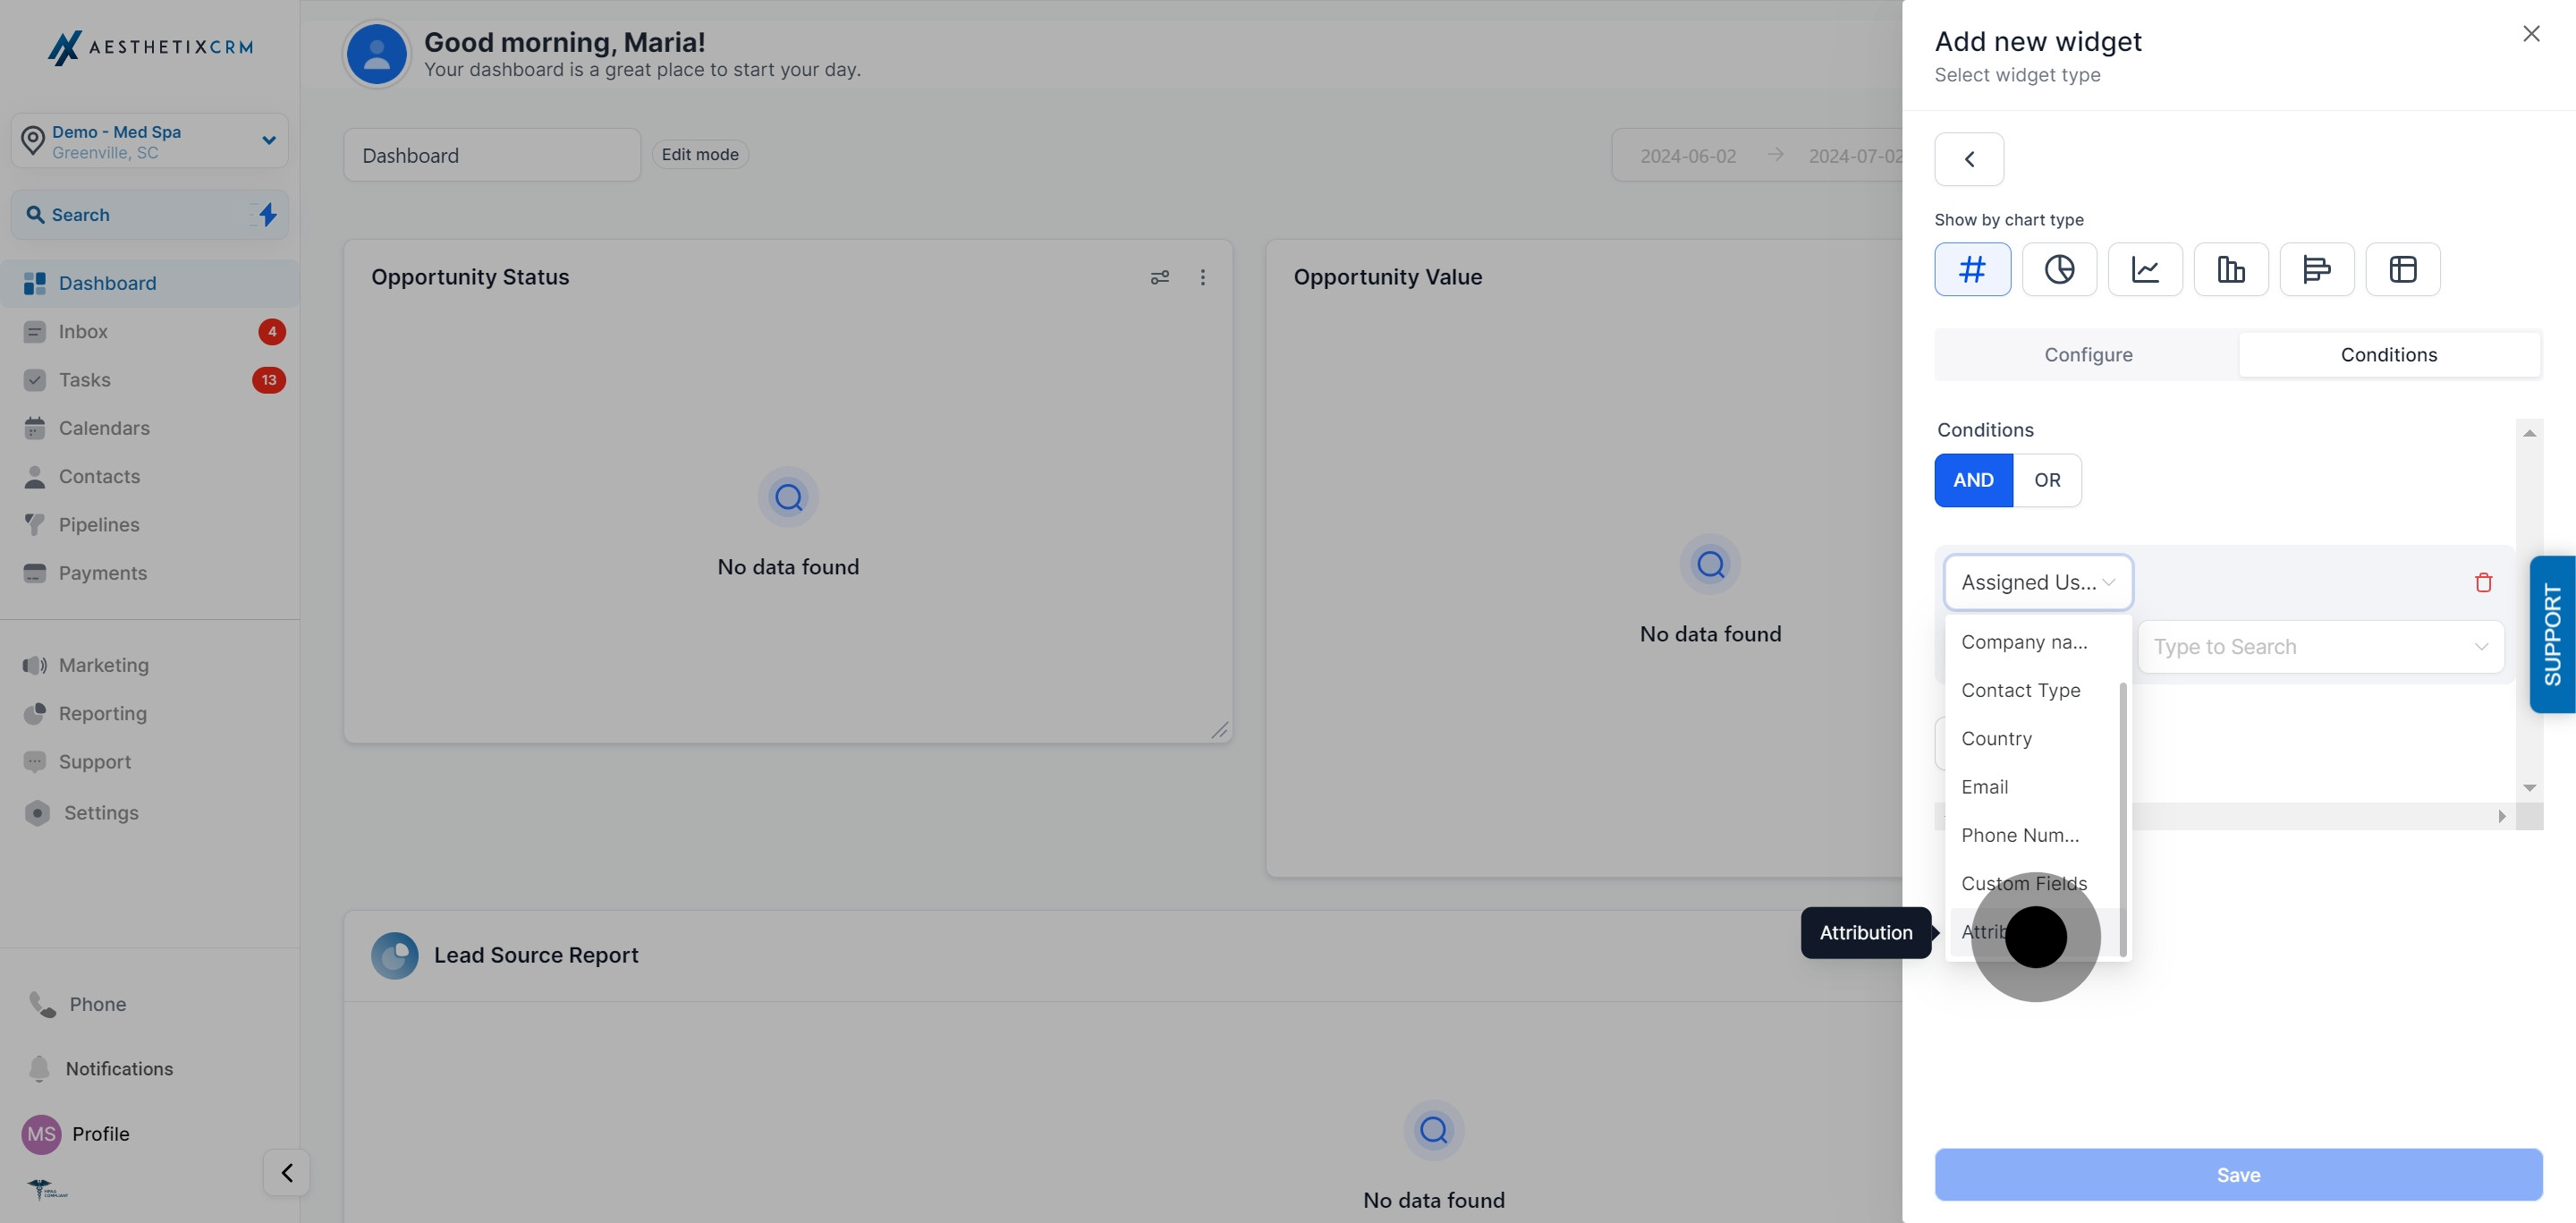2576x1223 pixels.
Task: Click the Save button
Action: tap(2238, 1175)
